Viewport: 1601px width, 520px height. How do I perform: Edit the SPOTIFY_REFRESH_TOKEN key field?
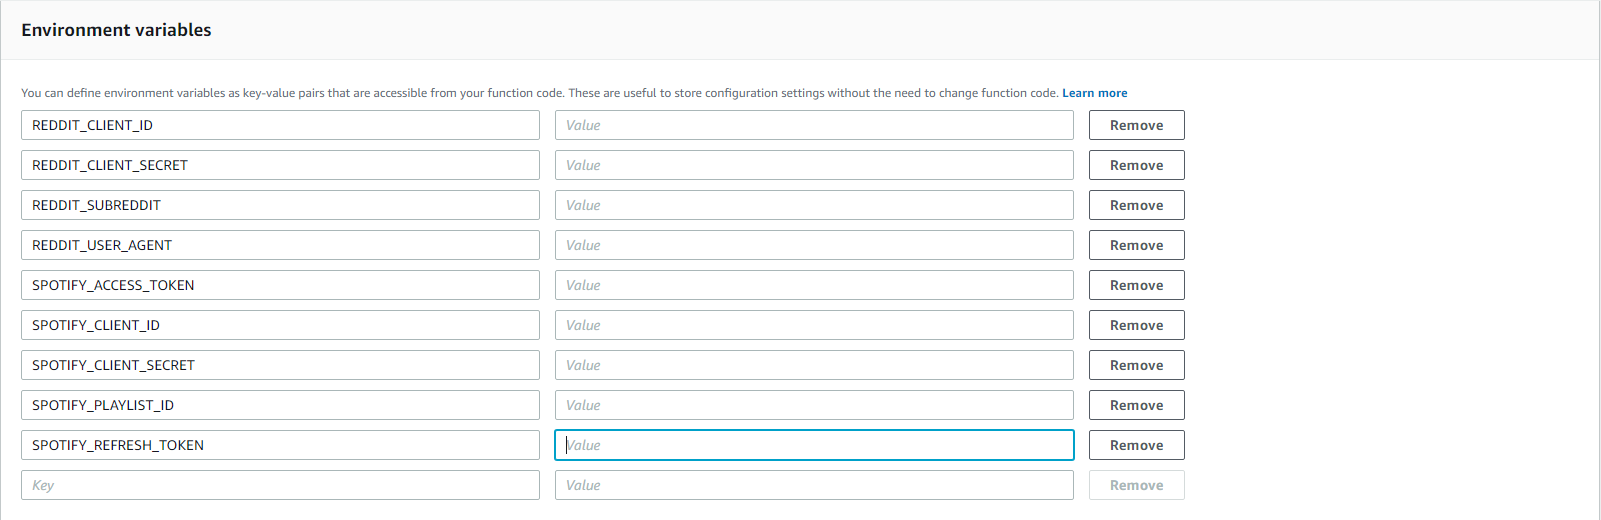280,445
